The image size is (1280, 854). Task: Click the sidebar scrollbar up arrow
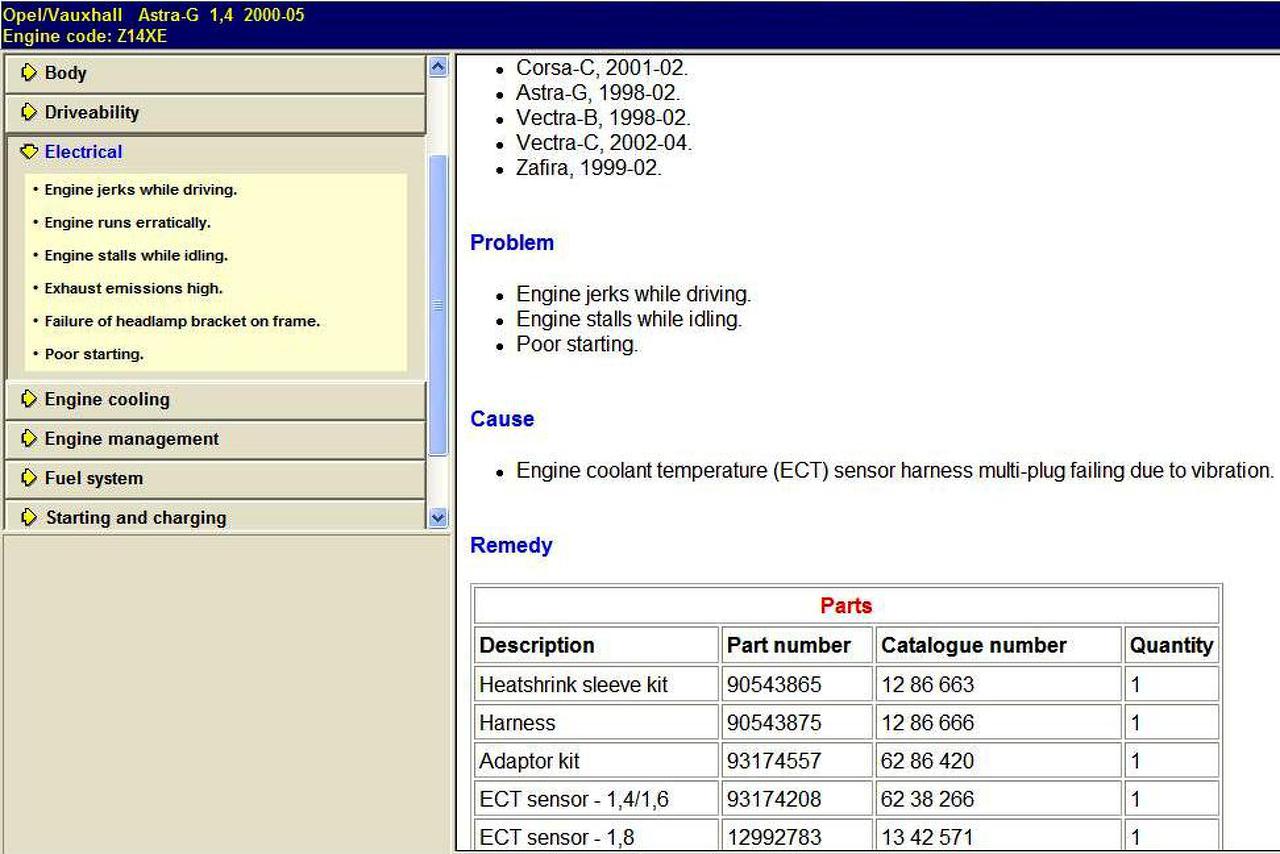coord(438,66)
